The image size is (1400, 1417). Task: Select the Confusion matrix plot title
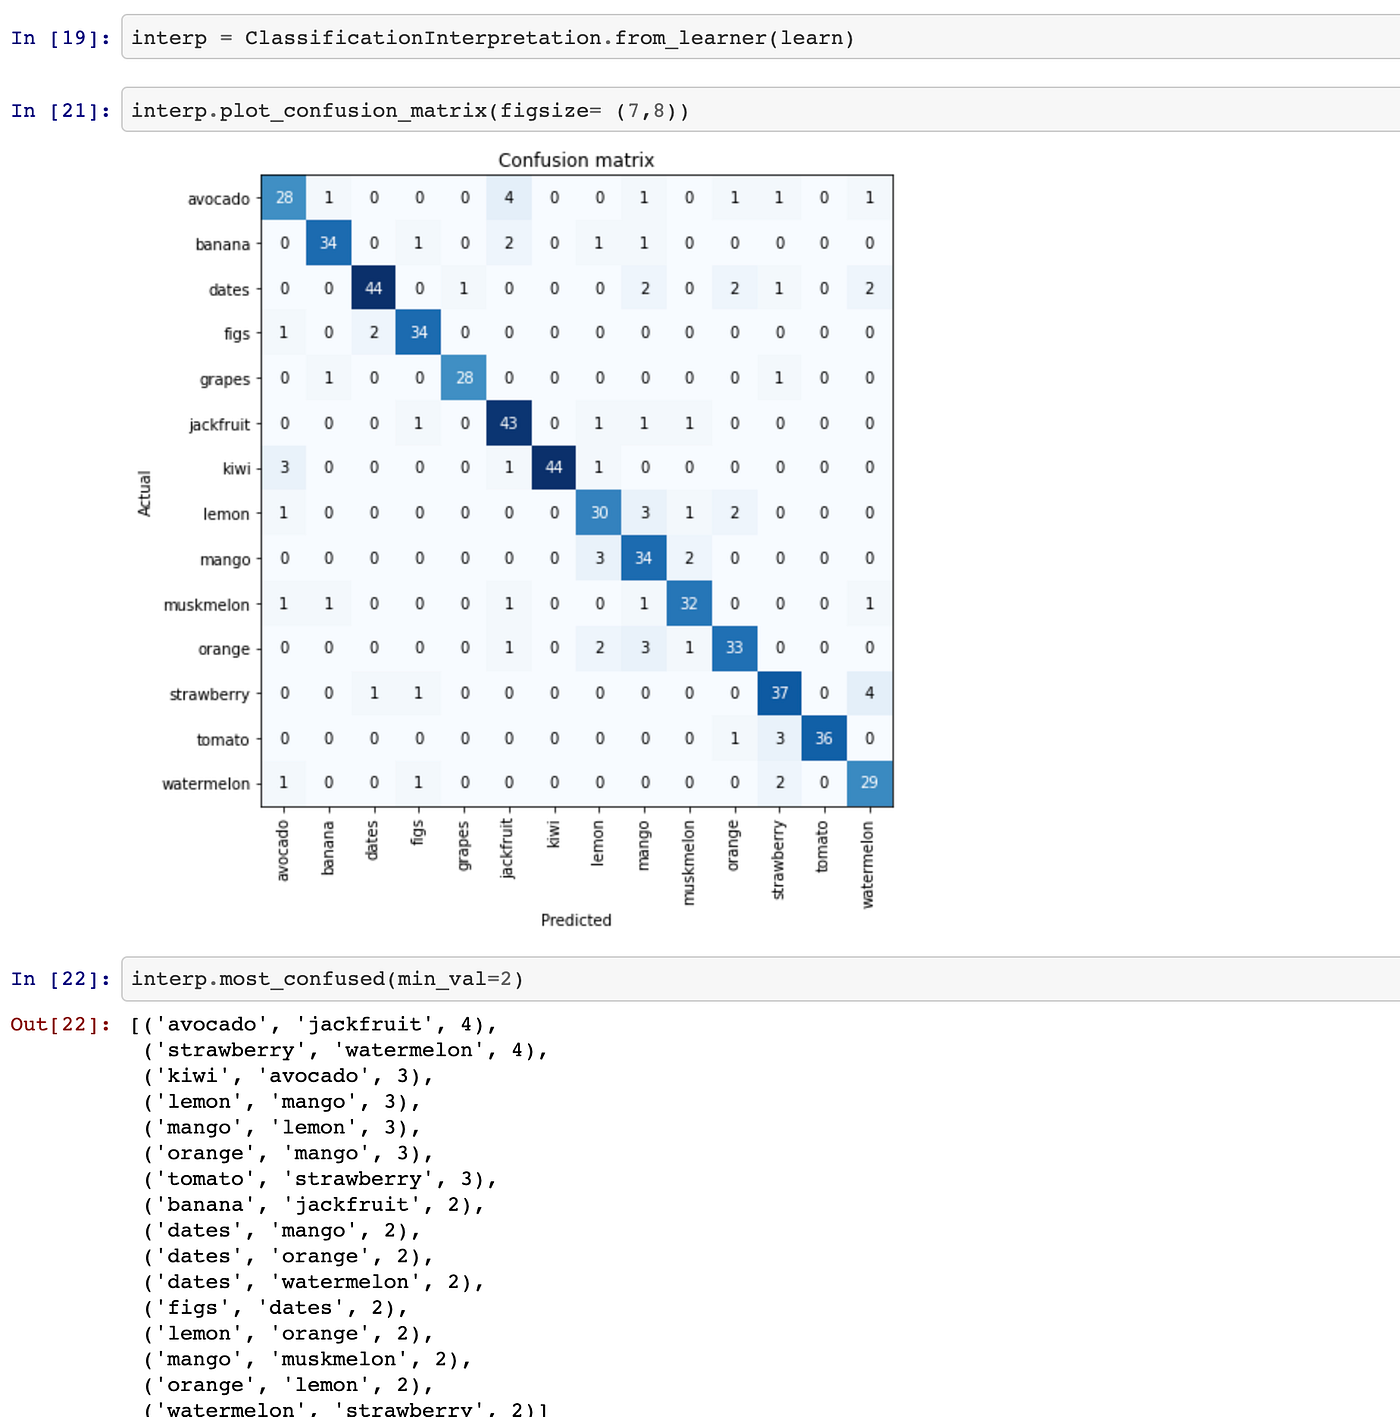point(576,160)
